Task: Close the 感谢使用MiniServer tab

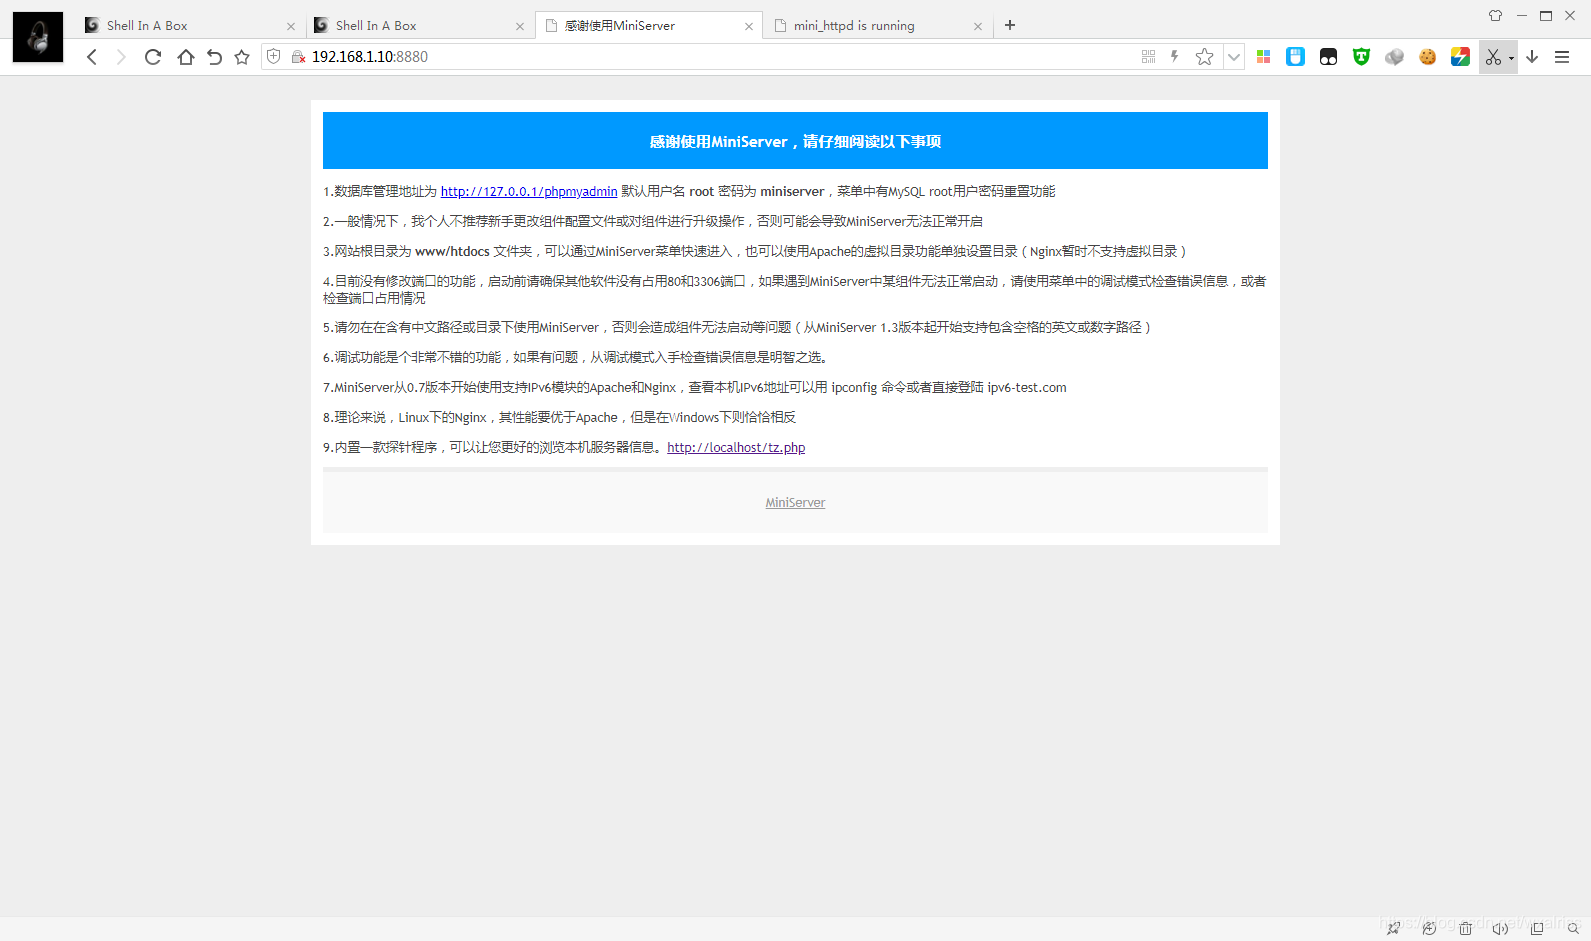Action: coord(749,27)
